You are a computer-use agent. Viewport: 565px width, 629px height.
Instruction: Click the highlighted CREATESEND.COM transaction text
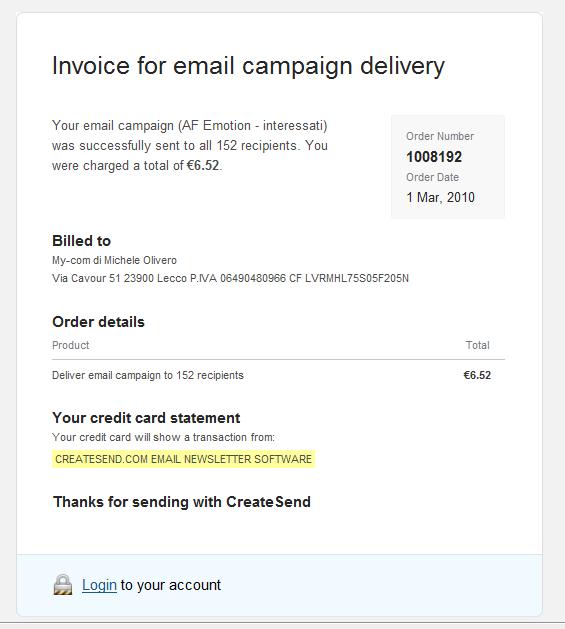183,459
